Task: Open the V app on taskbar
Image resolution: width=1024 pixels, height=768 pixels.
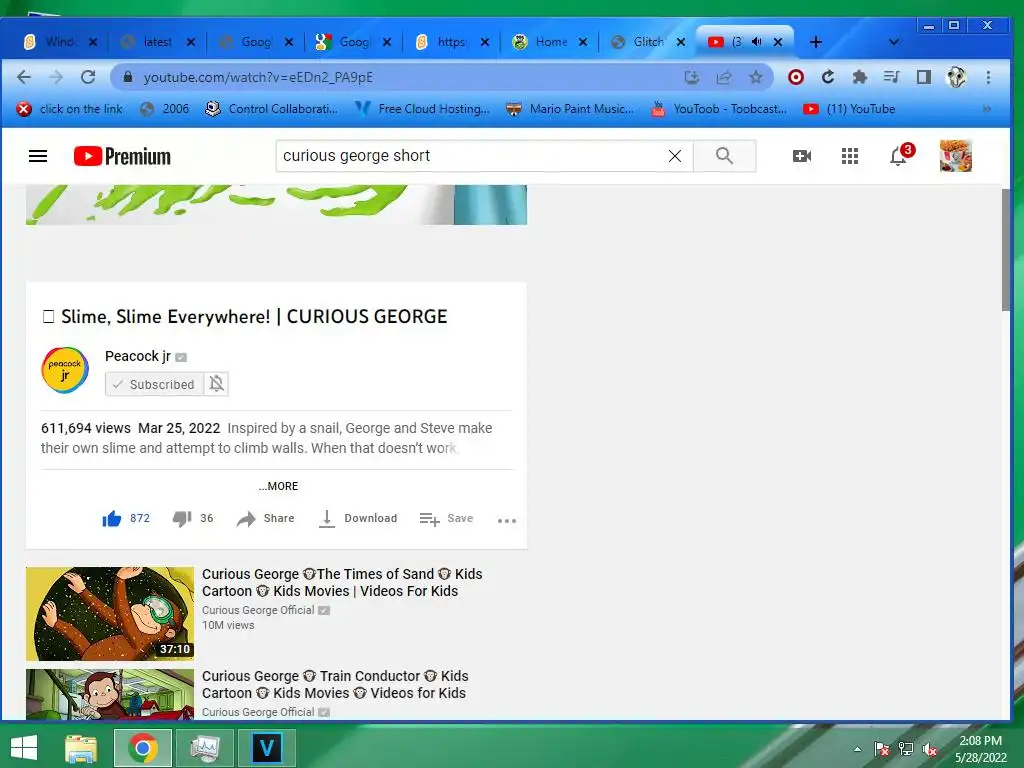Action: 266,748
